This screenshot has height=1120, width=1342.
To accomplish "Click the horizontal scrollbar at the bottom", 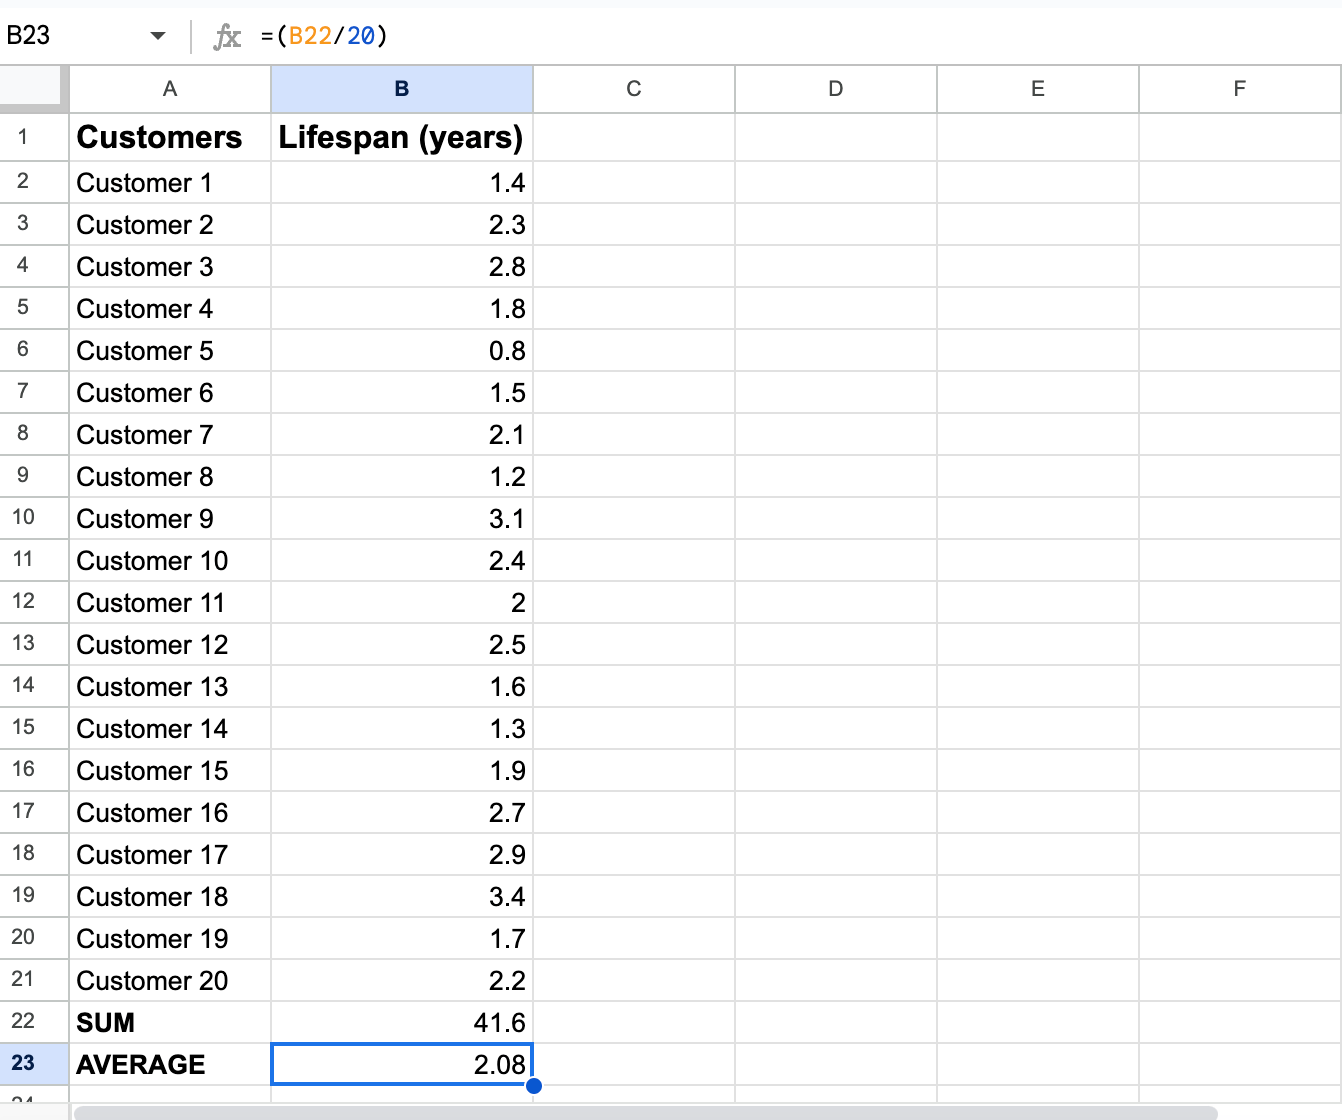I will tap(645, 1113).
